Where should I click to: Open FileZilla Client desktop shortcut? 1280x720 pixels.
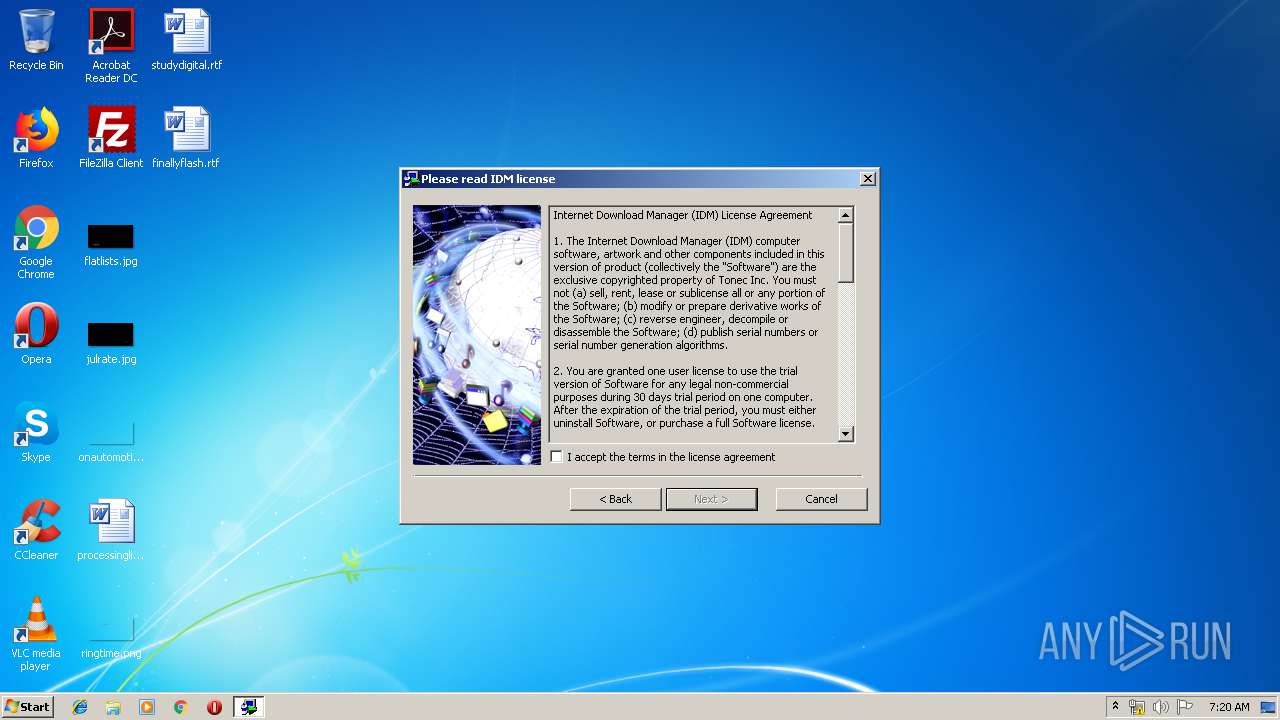point(111,138)
